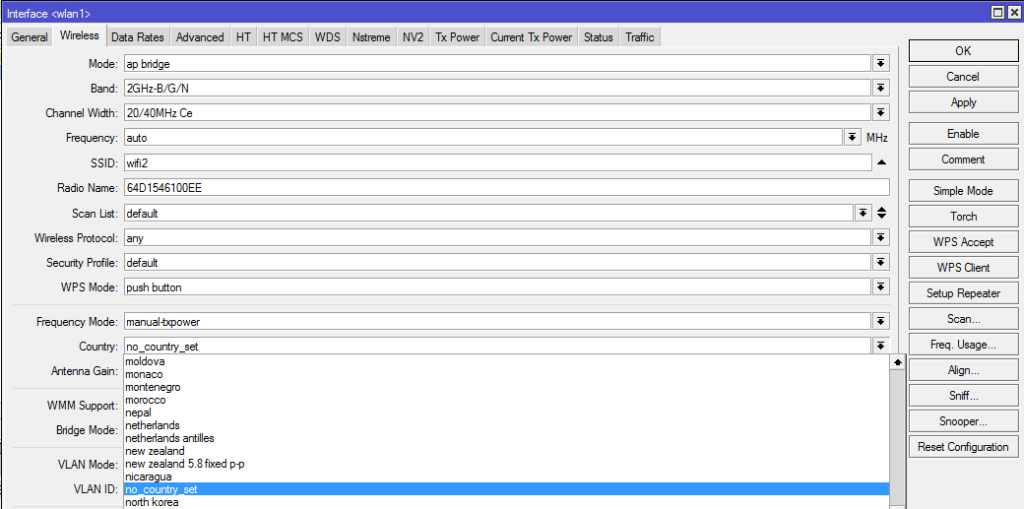This screenshot has height=509, width=1024.
Task: Go to the Tx Power tab
Action: [x=456, y=37]
